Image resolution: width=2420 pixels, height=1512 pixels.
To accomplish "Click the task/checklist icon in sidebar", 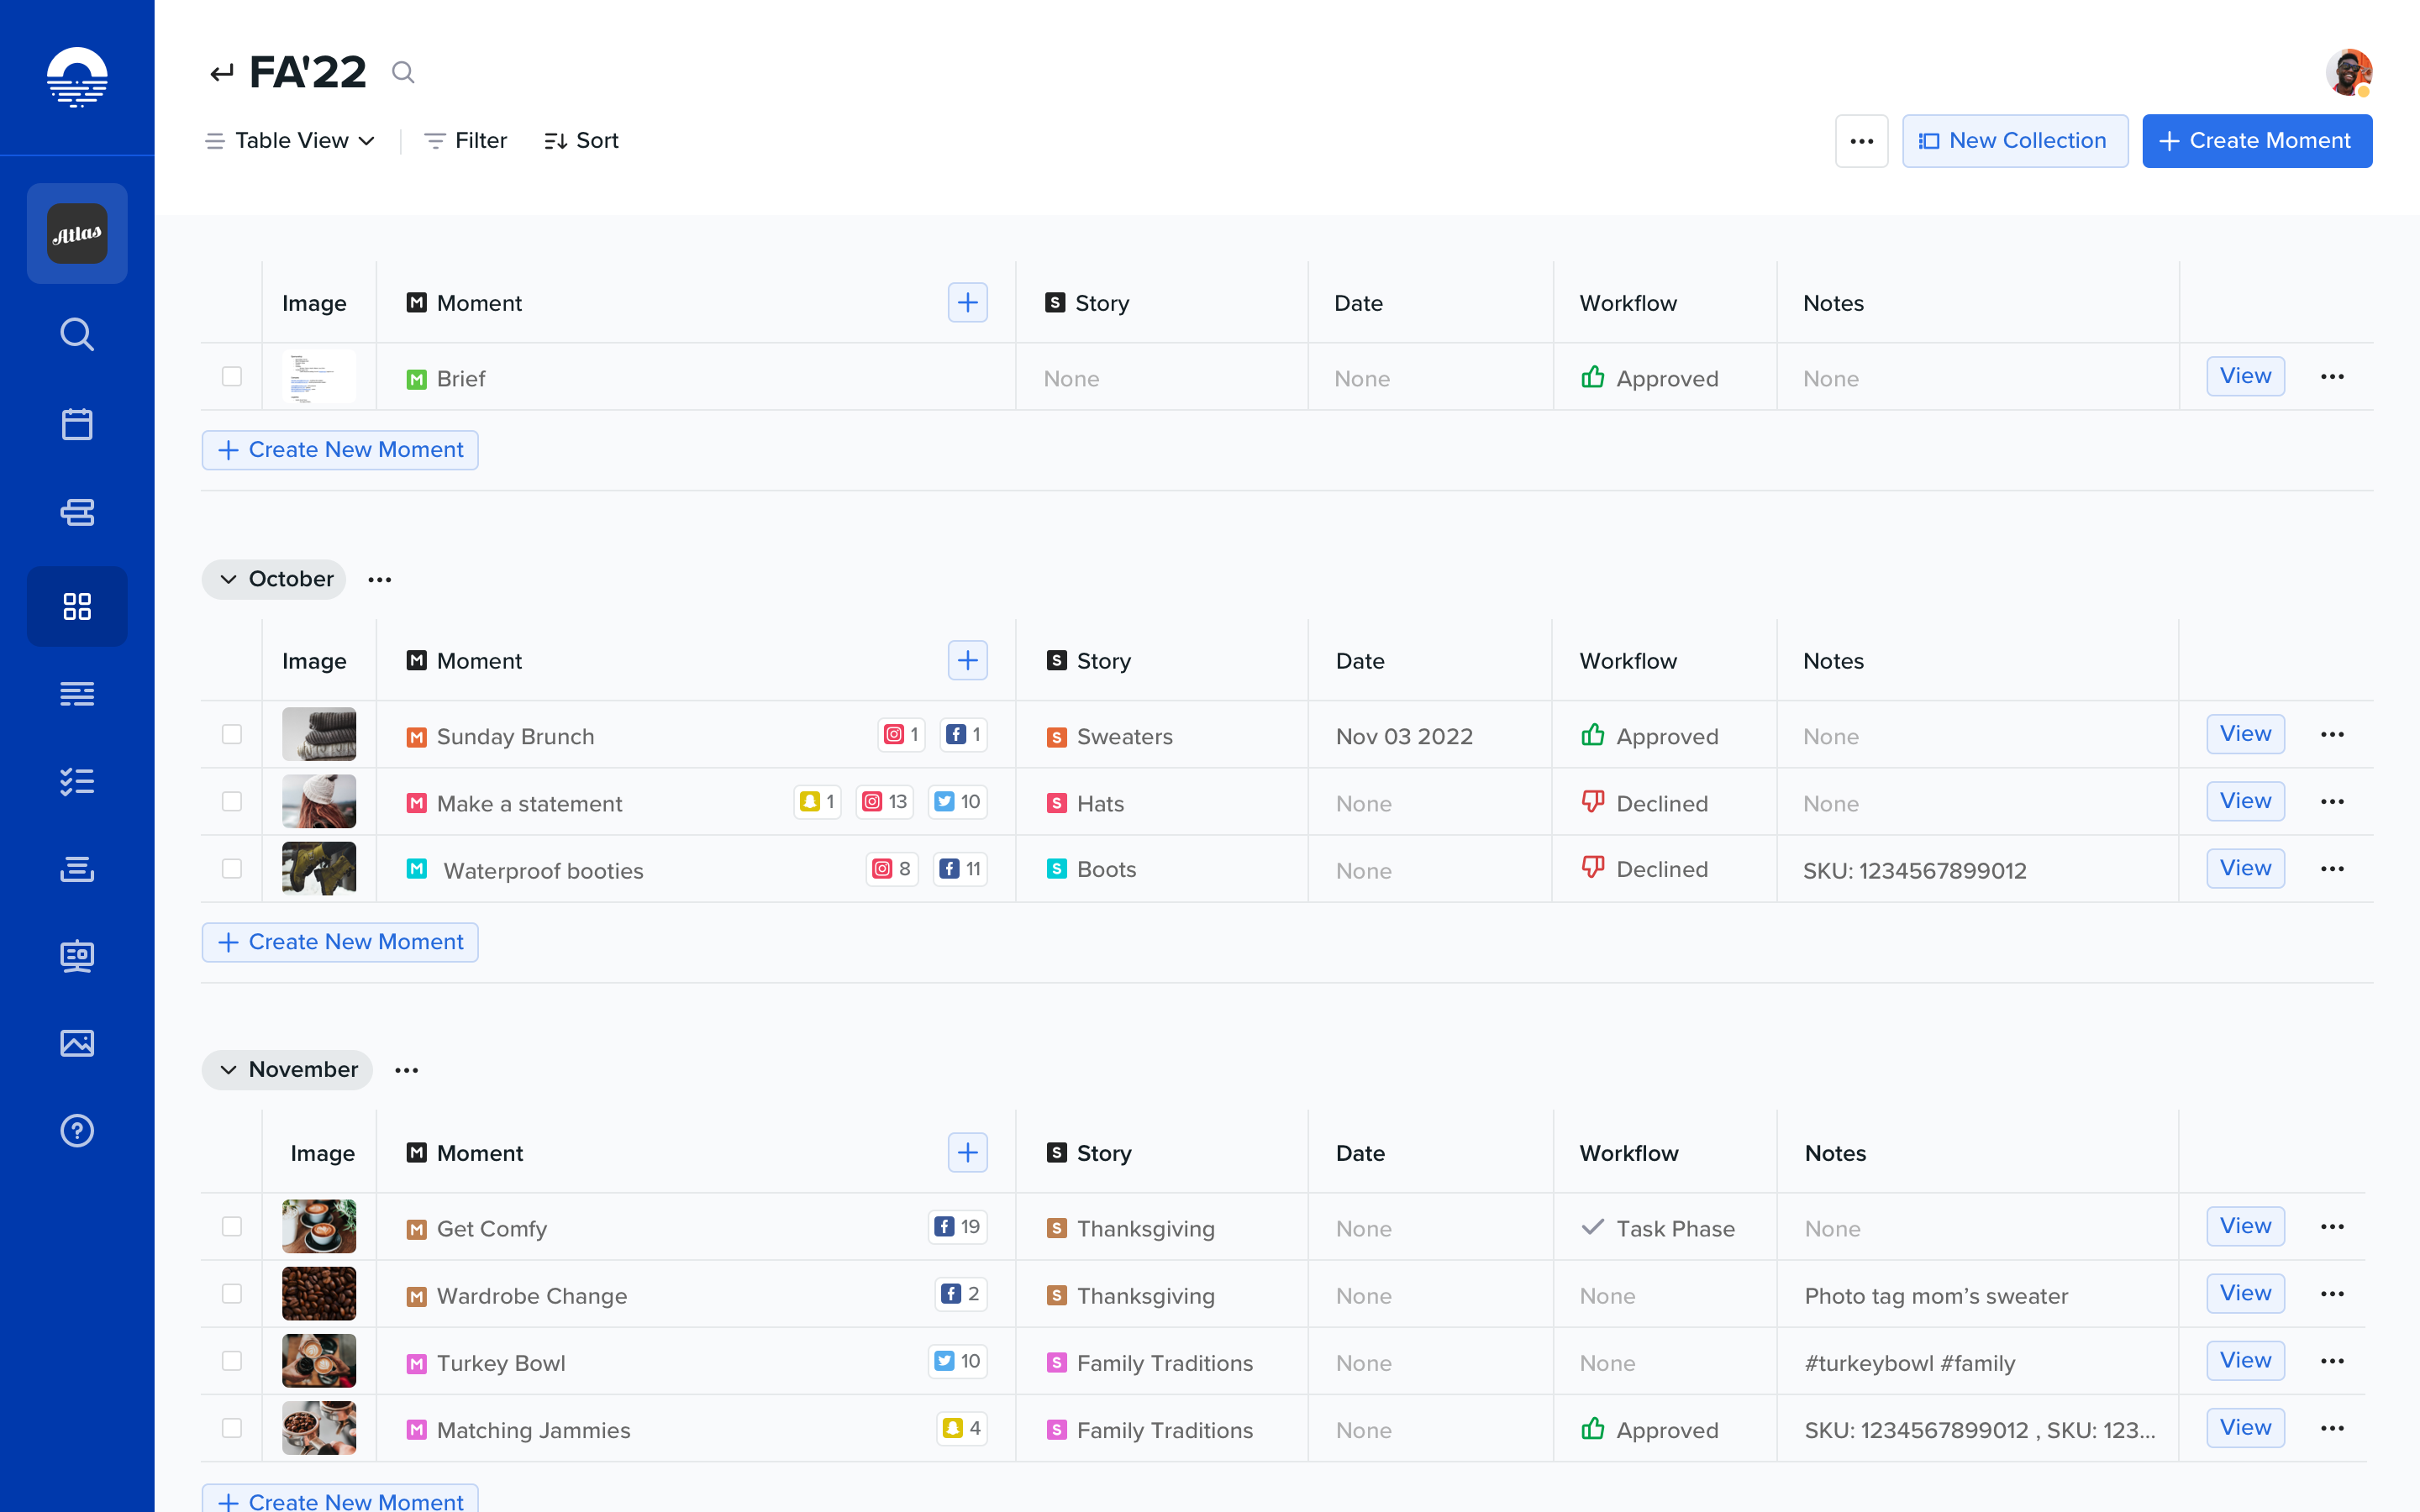I will point(76,780).
